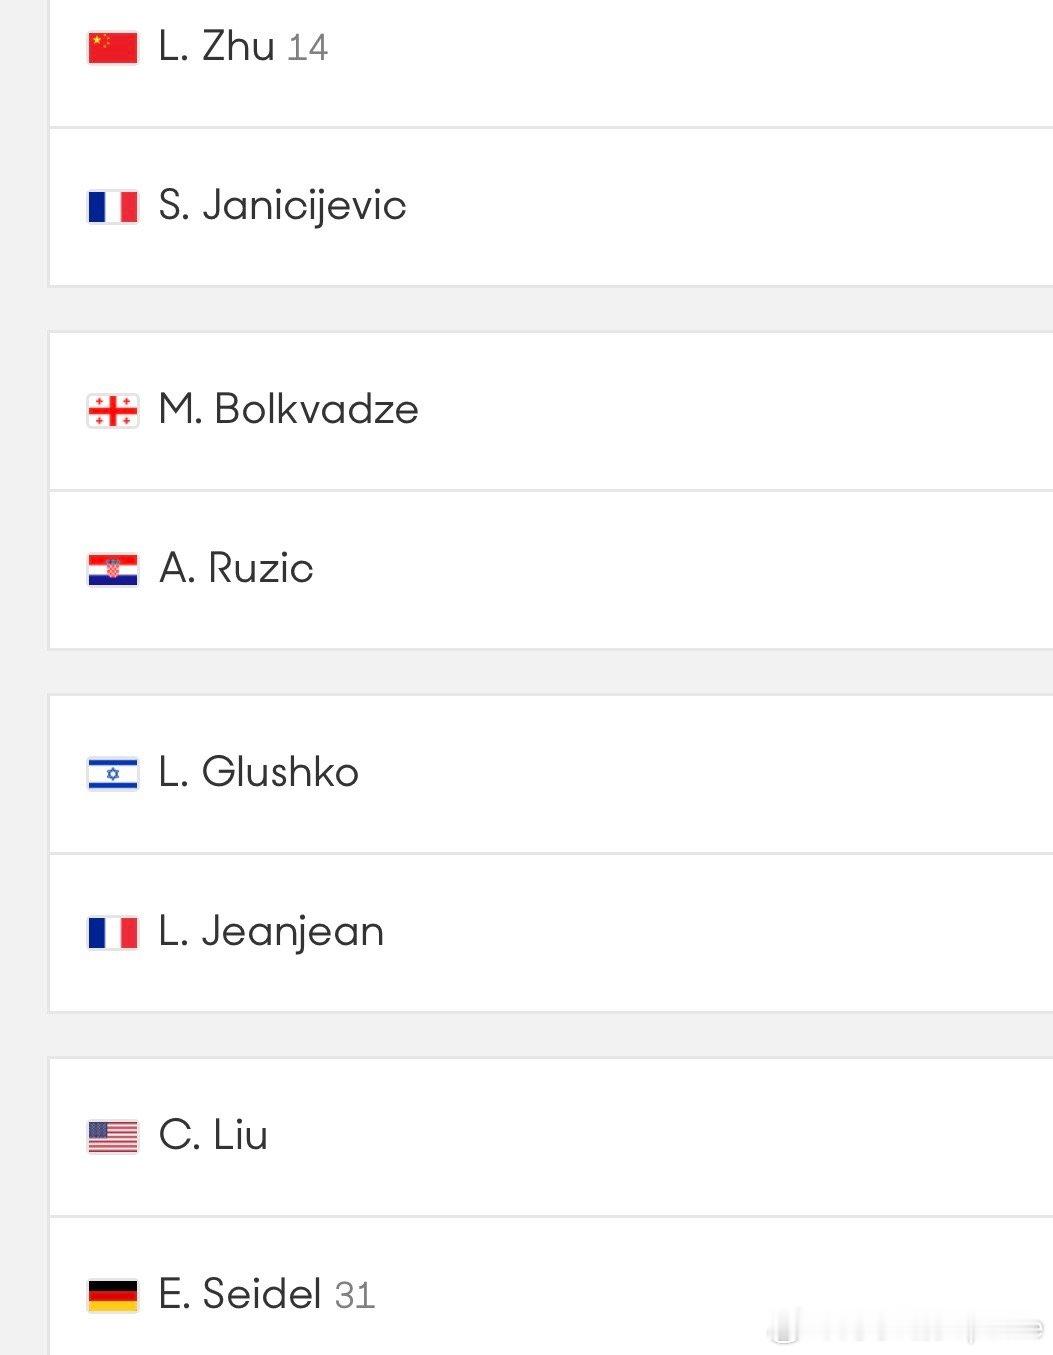The image size is (1053, 1355).
Task: Click the USA flag beside C. Liu
Action: (x=112, y=1136)
